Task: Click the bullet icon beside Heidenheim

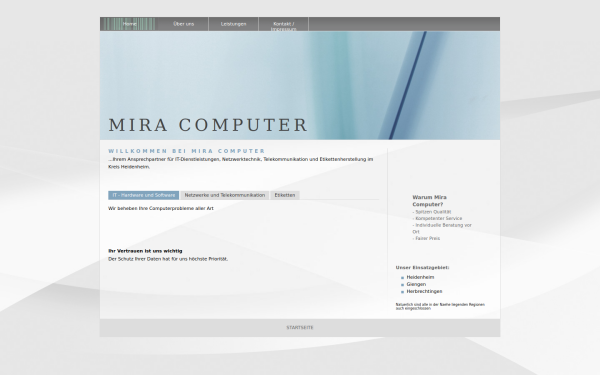Action: click(402, 278)
